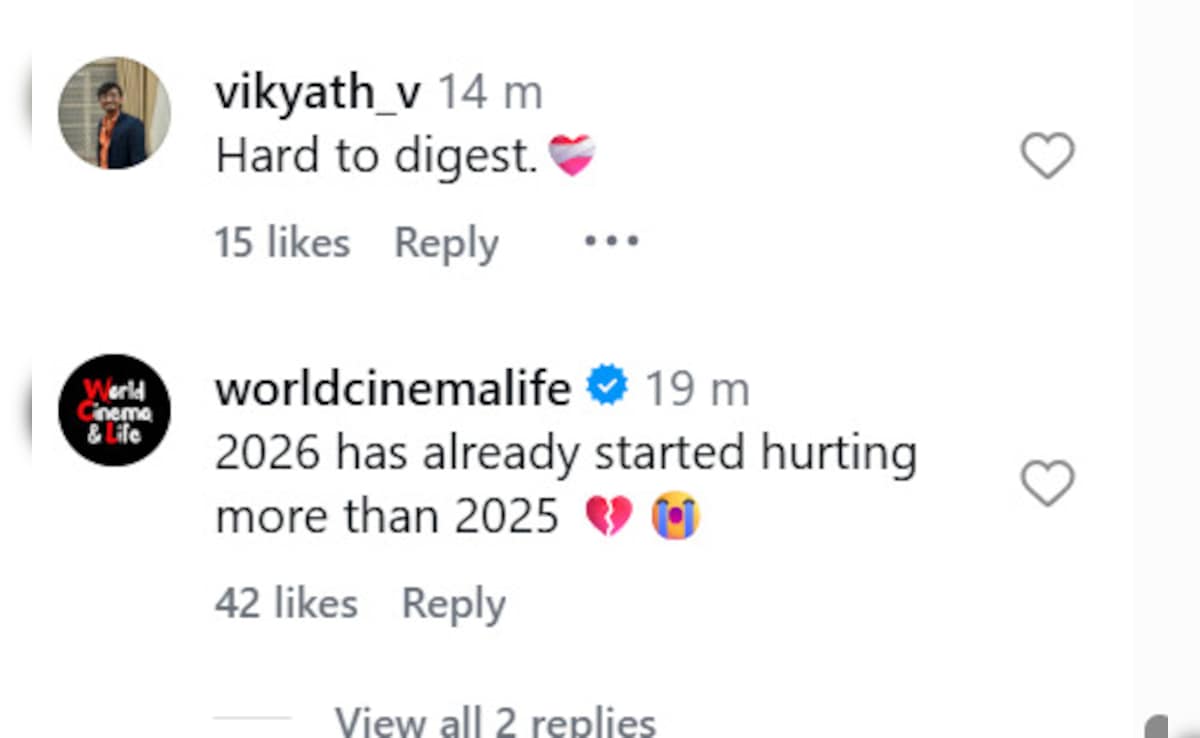This screenshot has height=738, width=1200.
Task: View the 42 likes list
Action: point(286,604)
